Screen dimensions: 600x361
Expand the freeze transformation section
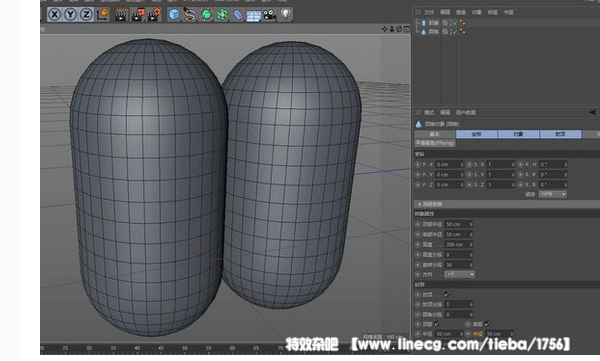(x=507, y=204)
